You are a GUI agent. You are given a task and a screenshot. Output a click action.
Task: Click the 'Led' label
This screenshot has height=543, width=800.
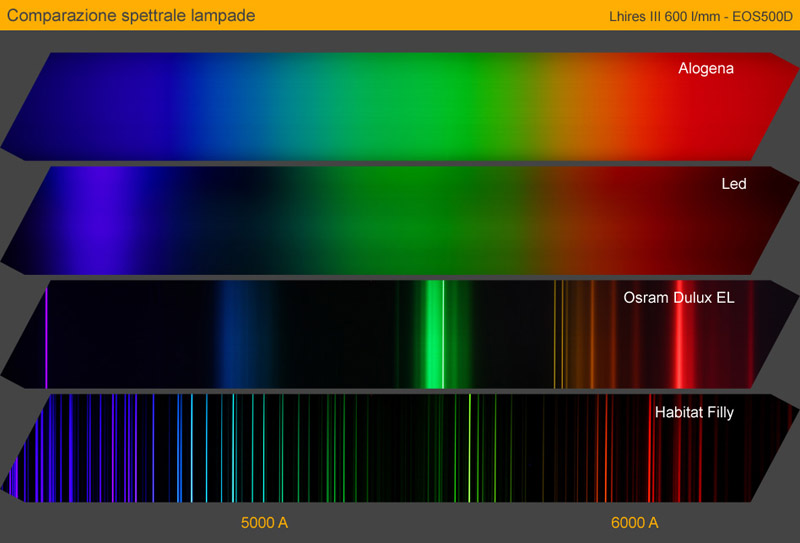pos(734,184)
